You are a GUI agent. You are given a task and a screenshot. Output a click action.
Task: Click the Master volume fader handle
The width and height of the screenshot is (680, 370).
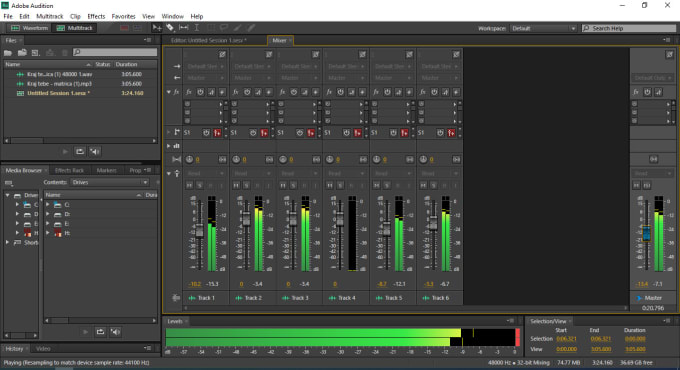pyautogui.click(x=647, y=233)
